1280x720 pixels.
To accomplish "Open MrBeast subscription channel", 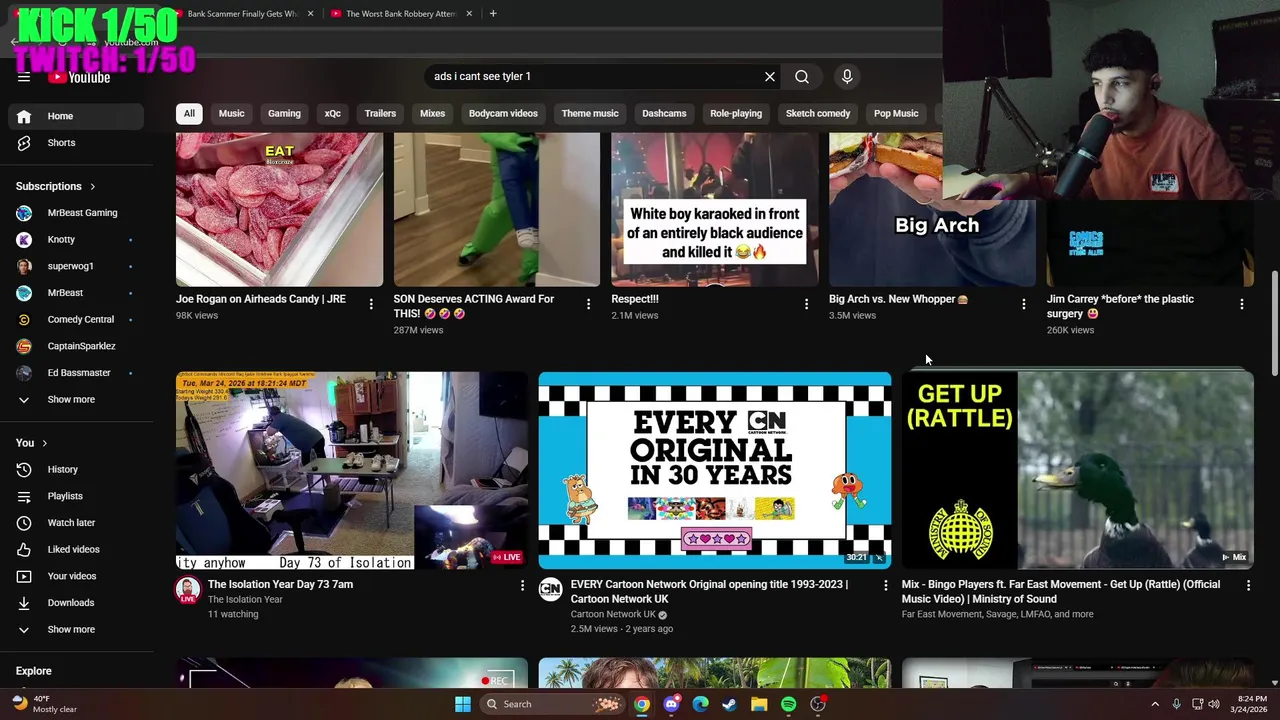I will click(76, 293).
